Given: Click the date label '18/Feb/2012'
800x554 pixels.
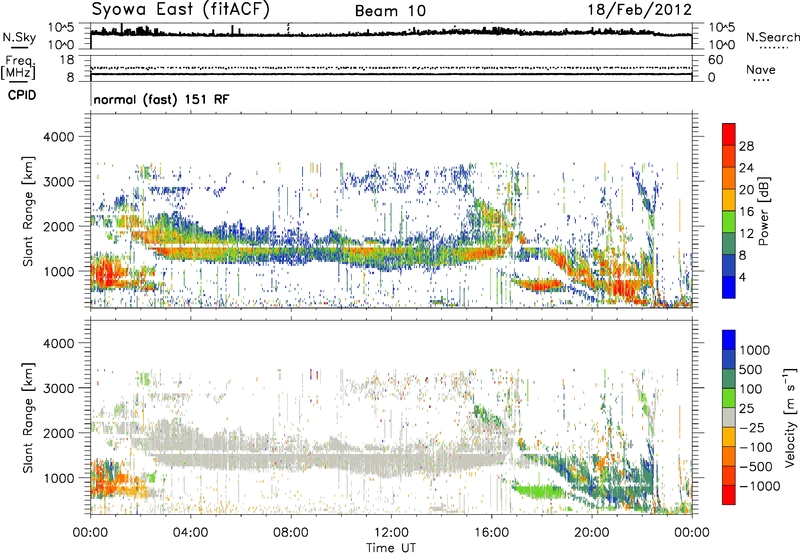Looking at the screenshot, I should 639,10.
